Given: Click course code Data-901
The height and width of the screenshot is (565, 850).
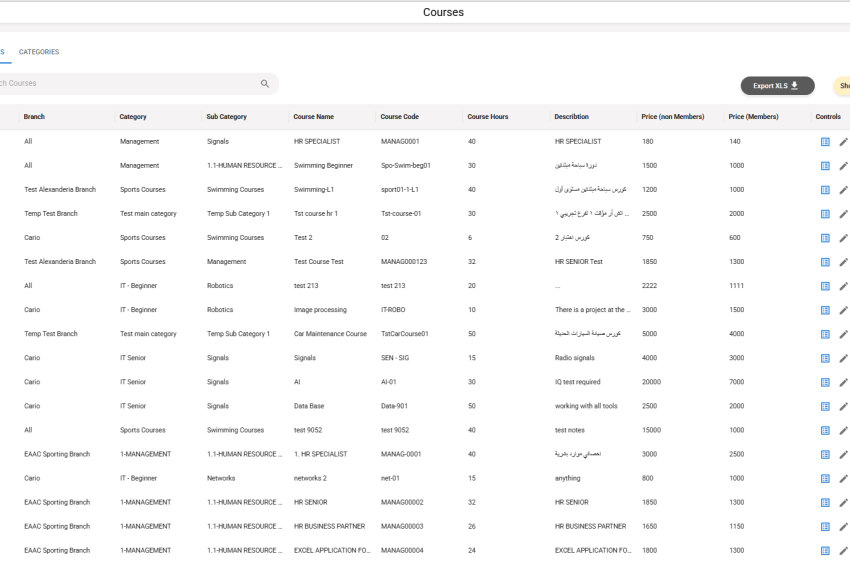Looking at the screenshot, I should [x=394, y=406].
